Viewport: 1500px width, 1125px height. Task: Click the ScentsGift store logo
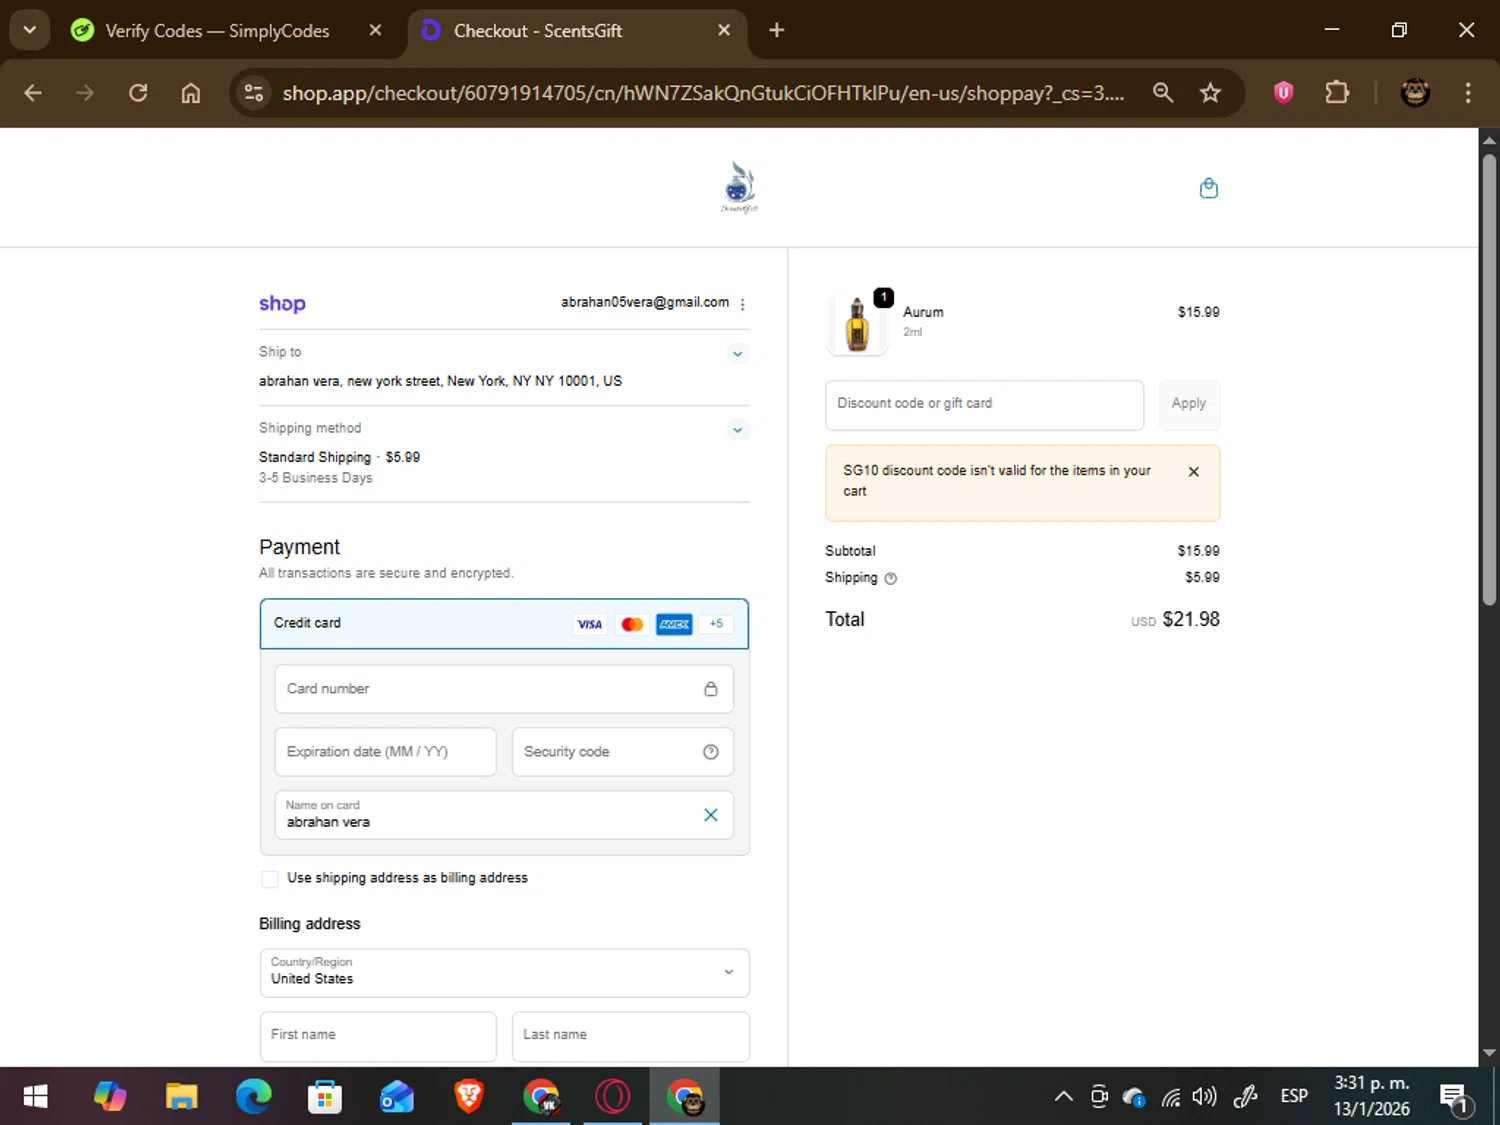coord(739,187)
